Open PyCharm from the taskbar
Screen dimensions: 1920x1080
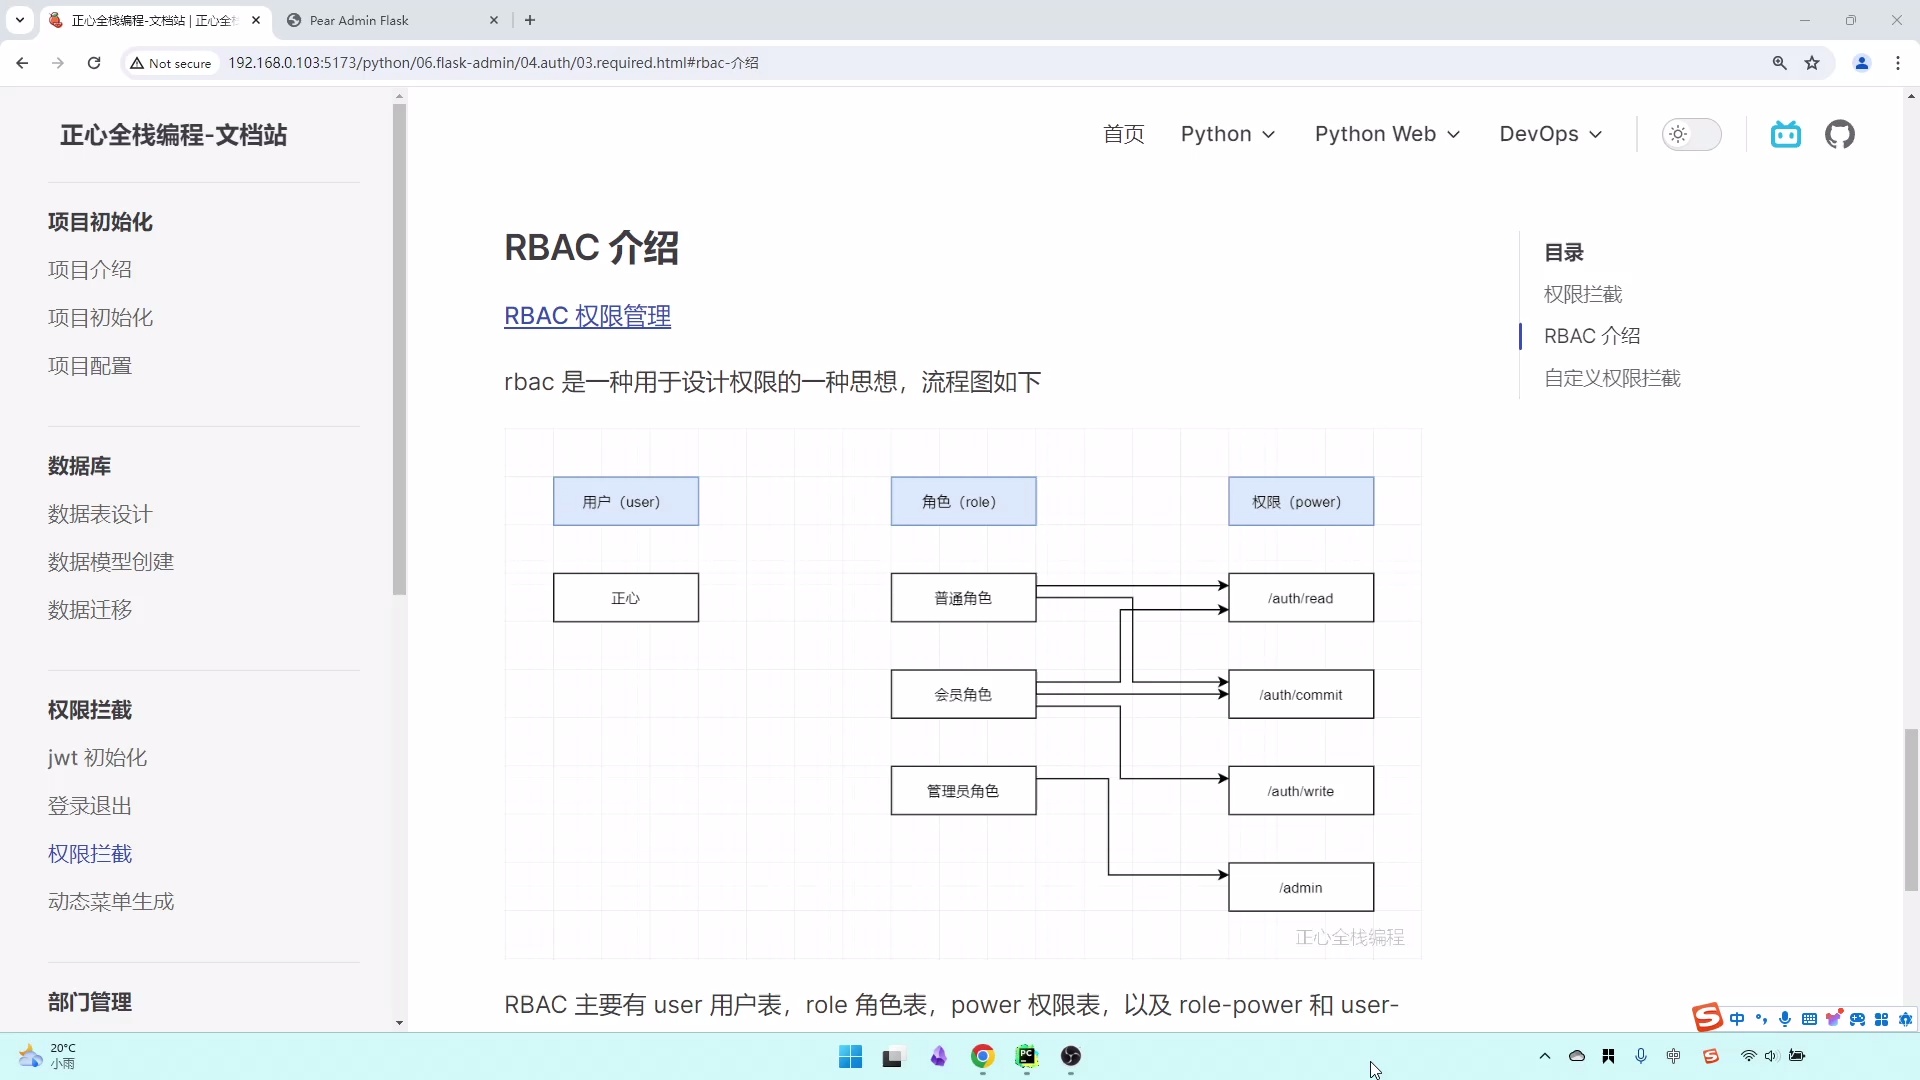1028,1057
